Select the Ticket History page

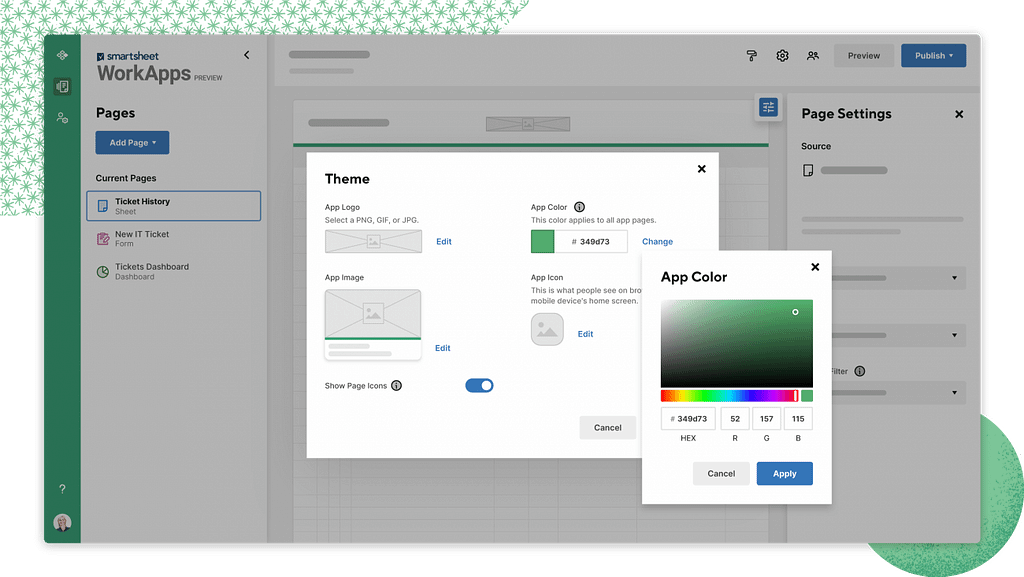point(174,206)
